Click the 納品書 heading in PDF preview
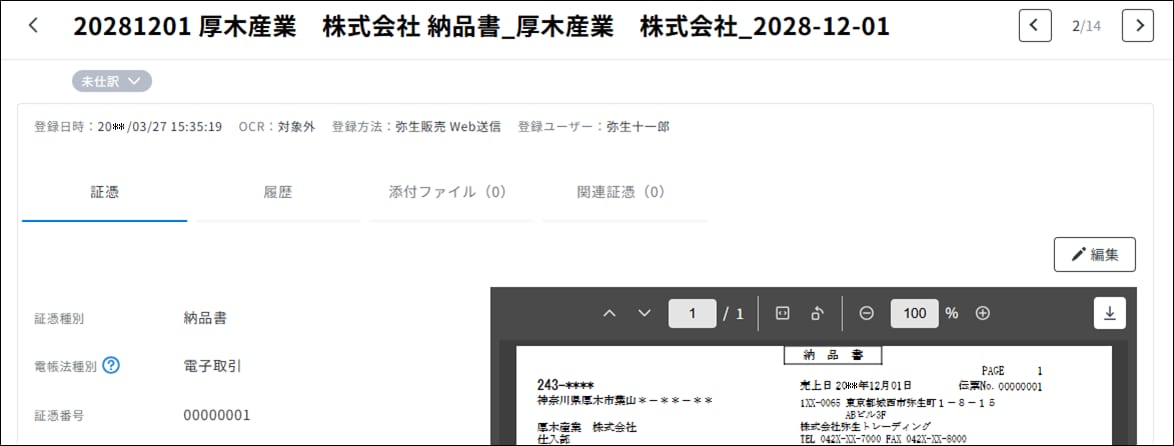The width and height of the screenshot is (1174, 446). coord(833,355)
